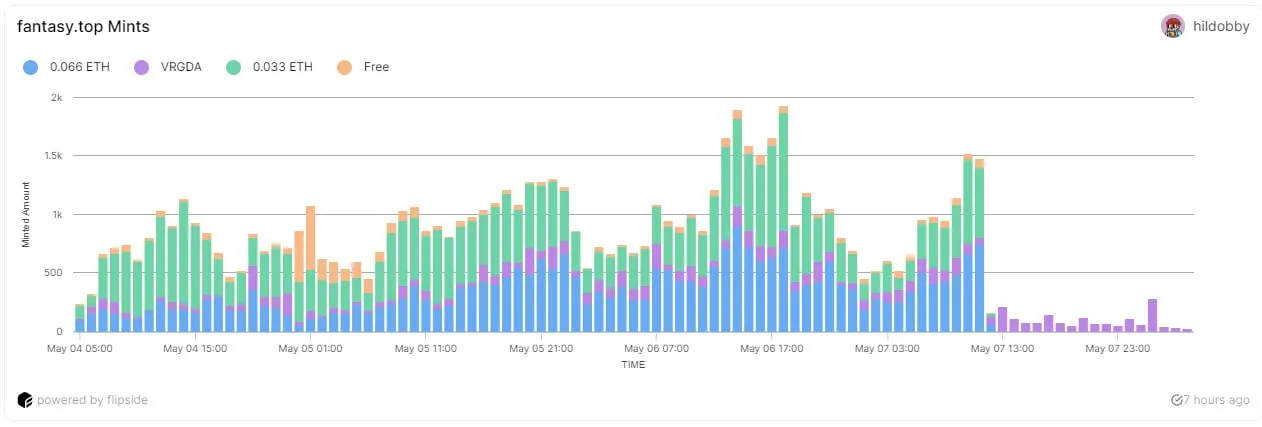Click the refresh status check icon
The image size is (1262, 427).
[x=1176, y=400]
